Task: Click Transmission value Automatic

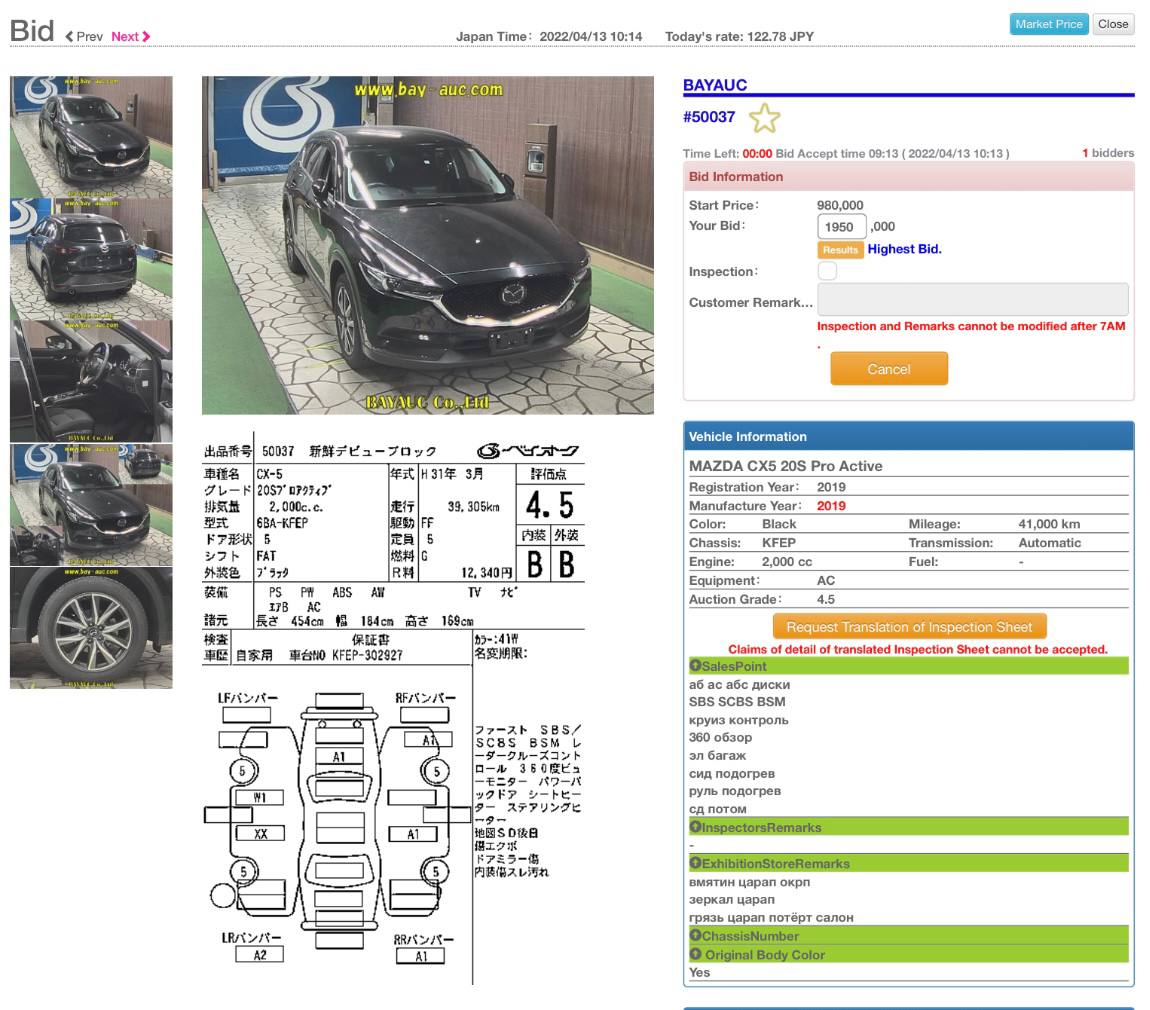Action: 1050,543
